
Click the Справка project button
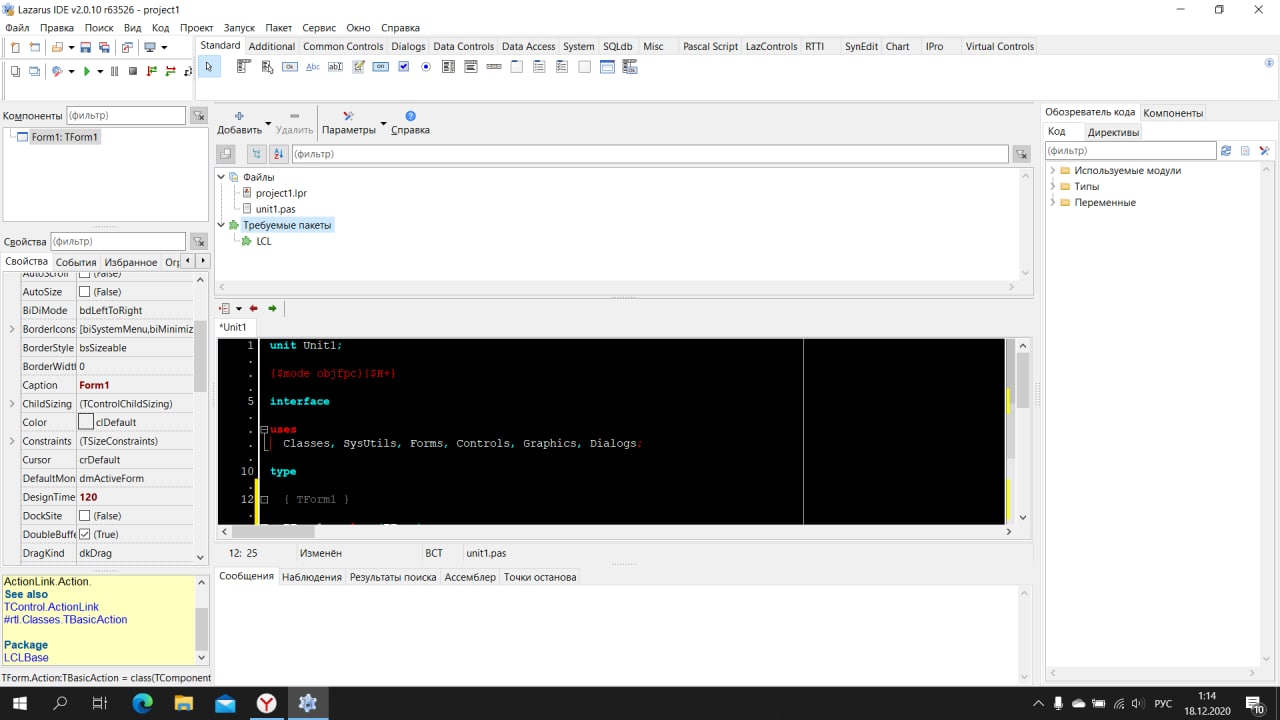pos(410,123)
